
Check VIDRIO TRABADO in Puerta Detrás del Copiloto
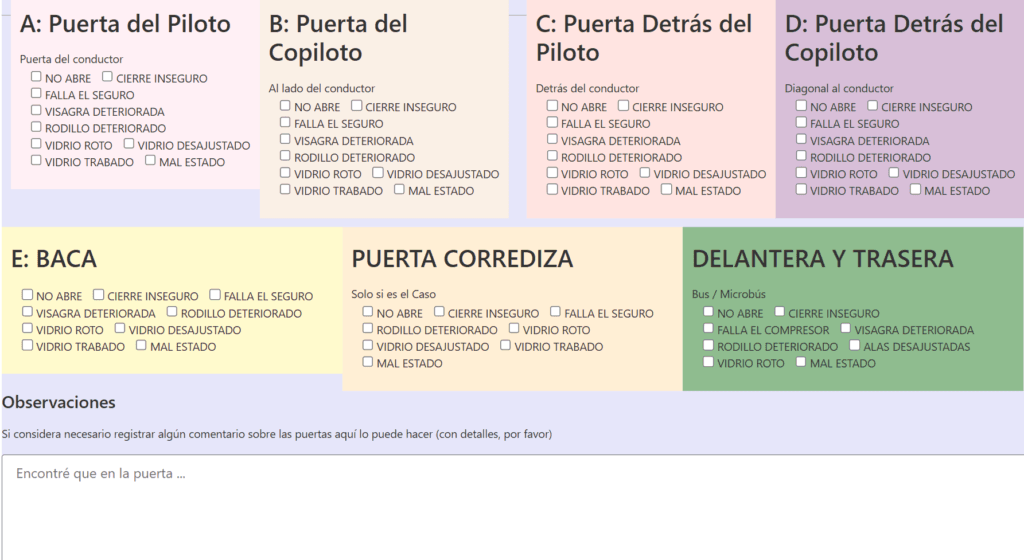coord(801,190)
